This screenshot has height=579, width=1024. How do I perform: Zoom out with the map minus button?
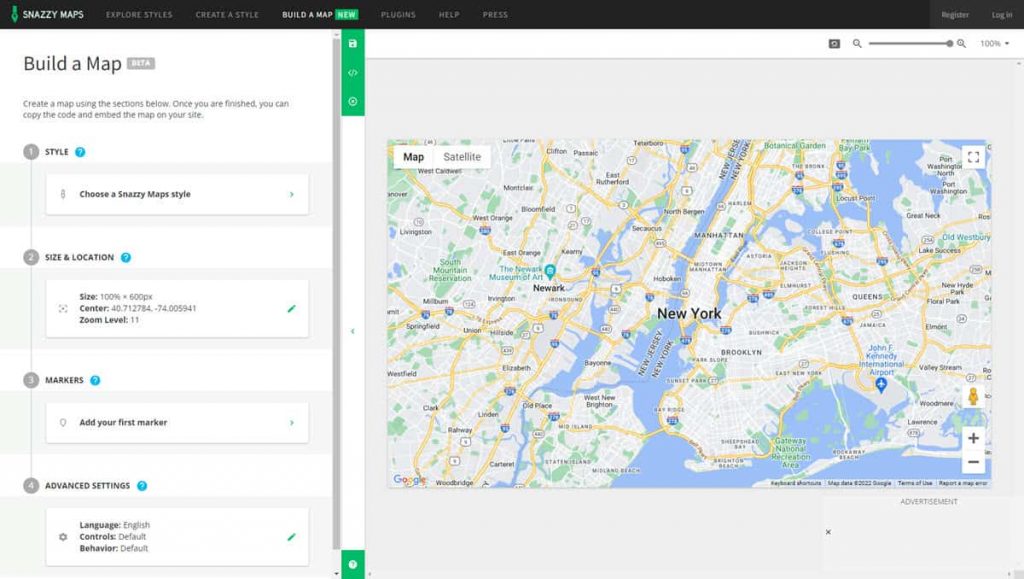[973, 462]
